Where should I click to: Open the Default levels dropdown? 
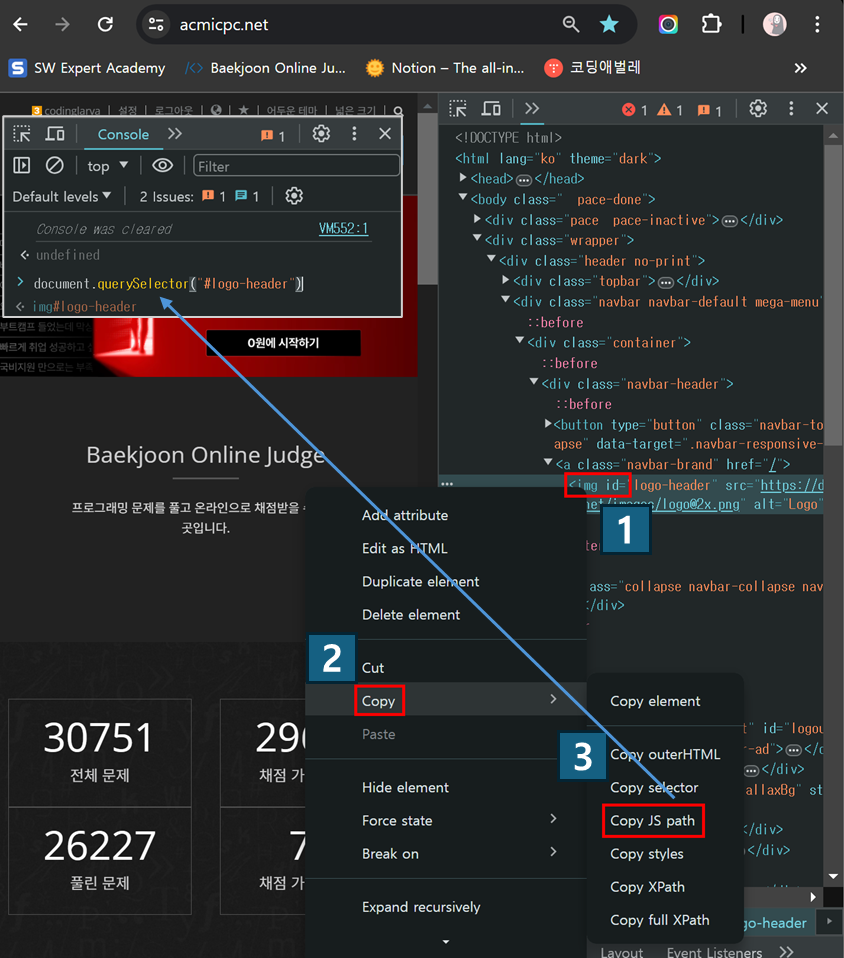click(x=62, y=196)
